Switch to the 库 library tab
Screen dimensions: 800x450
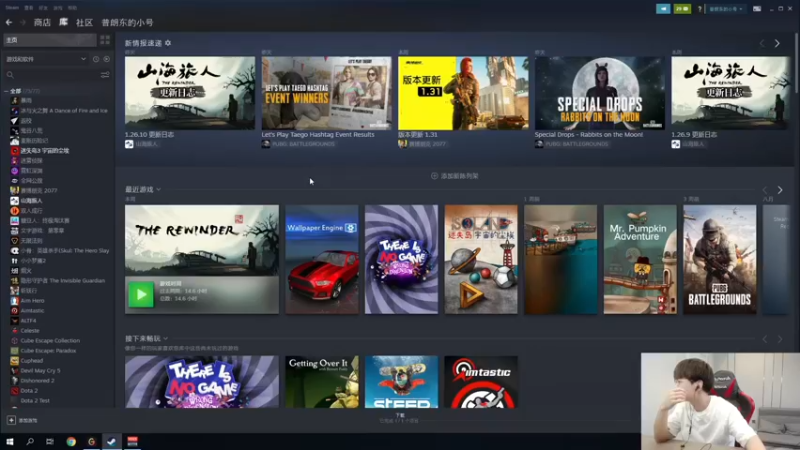[x=63, y=22]
